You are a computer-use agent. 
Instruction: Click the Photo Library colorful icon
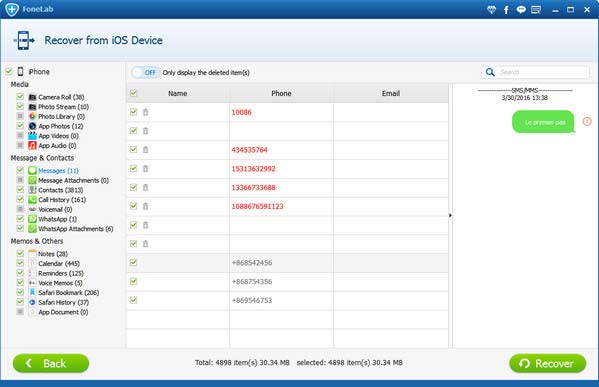coord(32,116)
